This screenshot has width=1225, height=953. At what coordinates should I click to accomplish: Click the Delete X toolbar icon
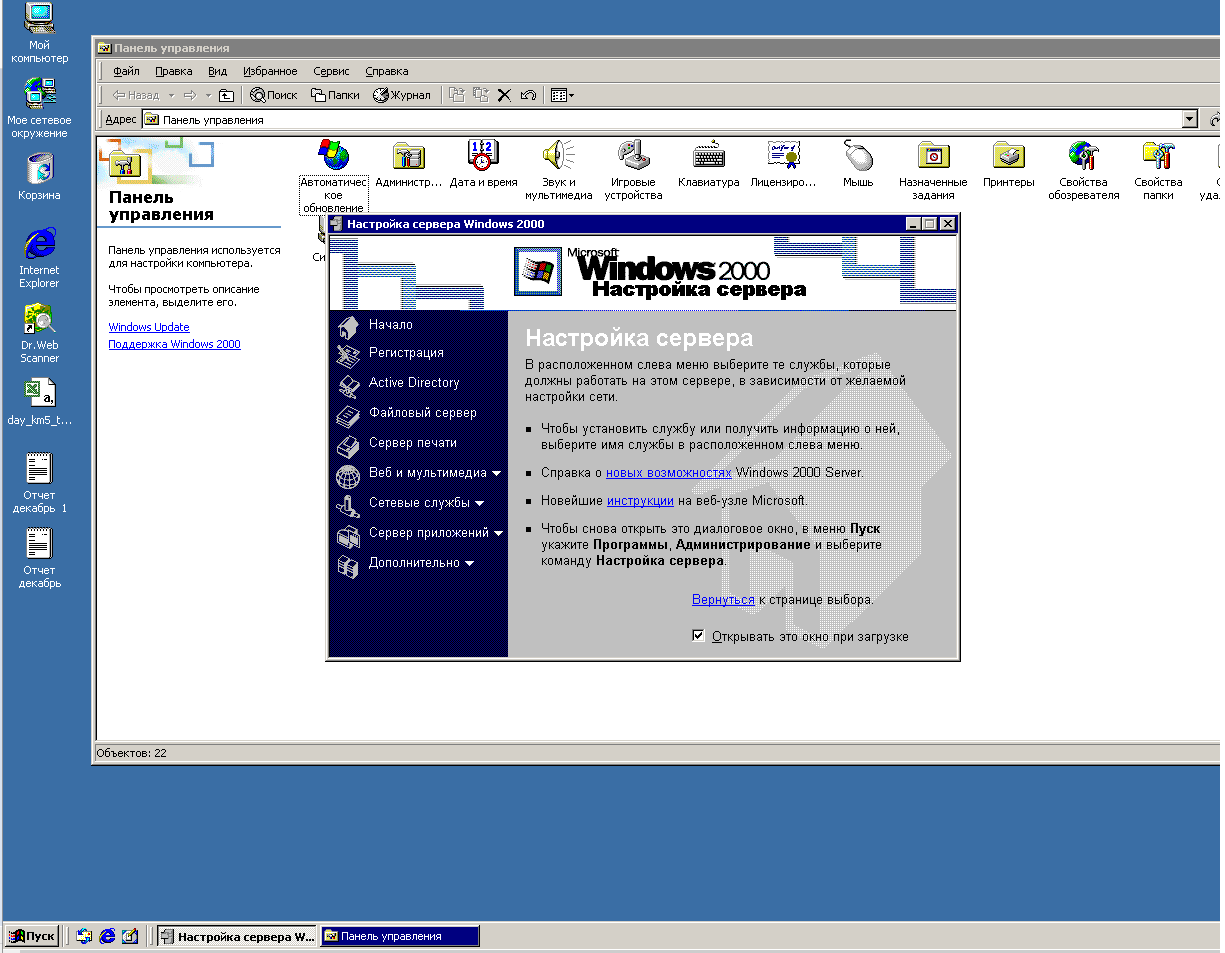pyautogui.click(x=504, y=95)
